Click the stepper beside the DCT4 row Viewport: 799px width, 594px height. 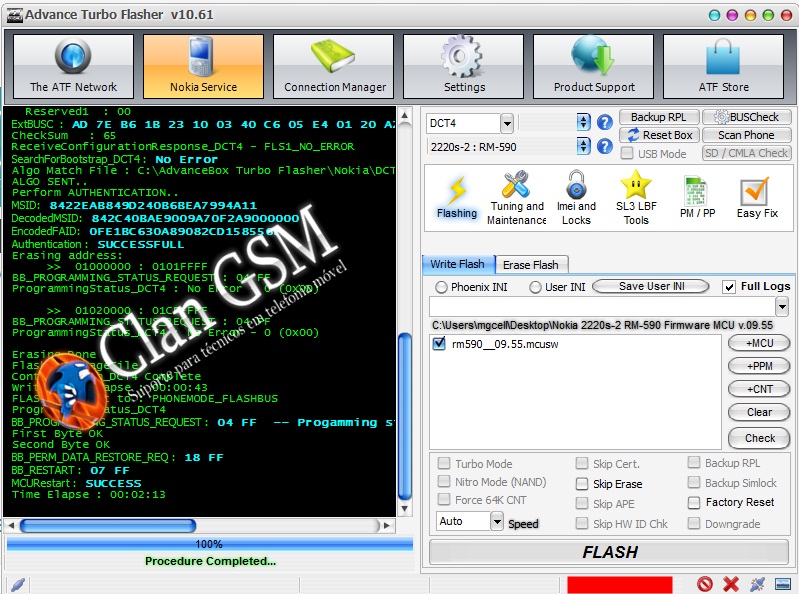pyautogui.click(x=583, y=122)
